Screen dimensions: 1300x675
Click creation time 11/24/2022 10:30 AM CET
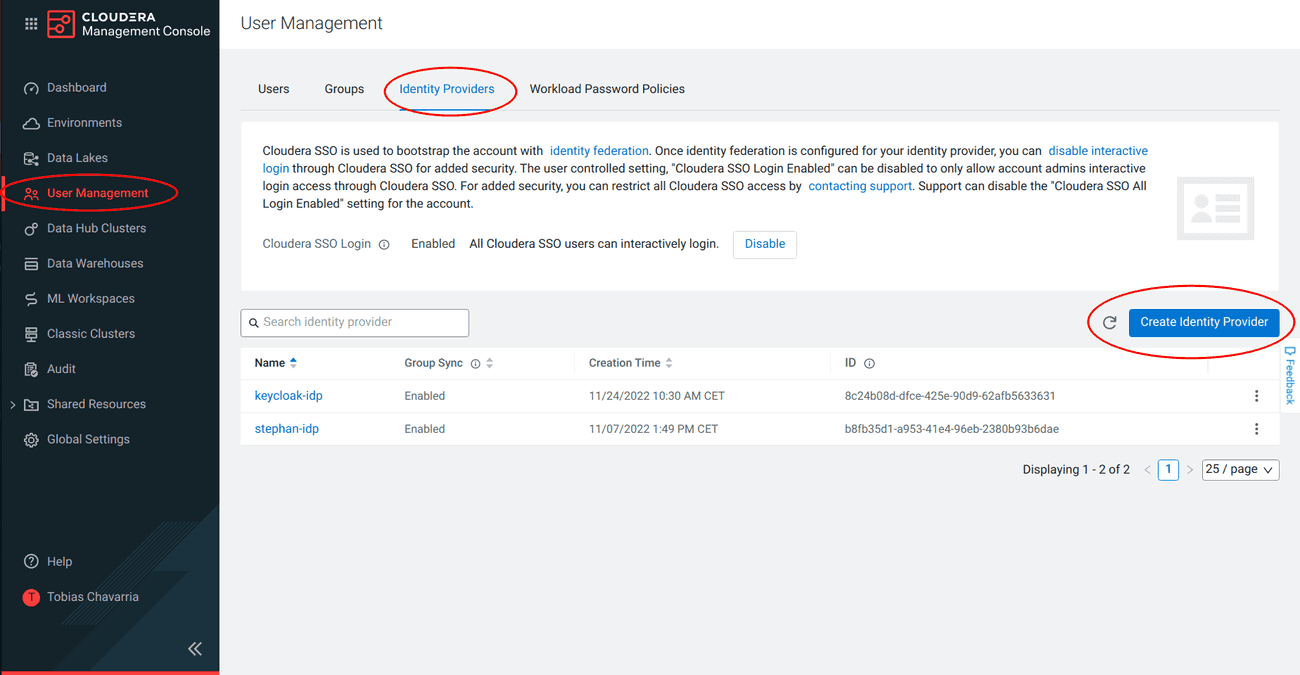pos(657,396)
